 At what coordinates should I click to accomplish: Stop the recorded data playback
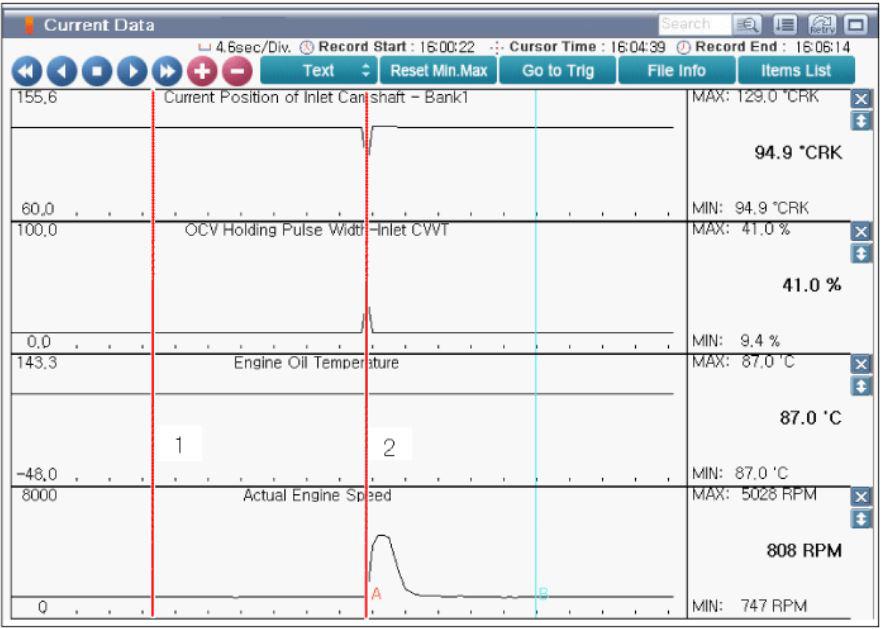pos(95,72)
